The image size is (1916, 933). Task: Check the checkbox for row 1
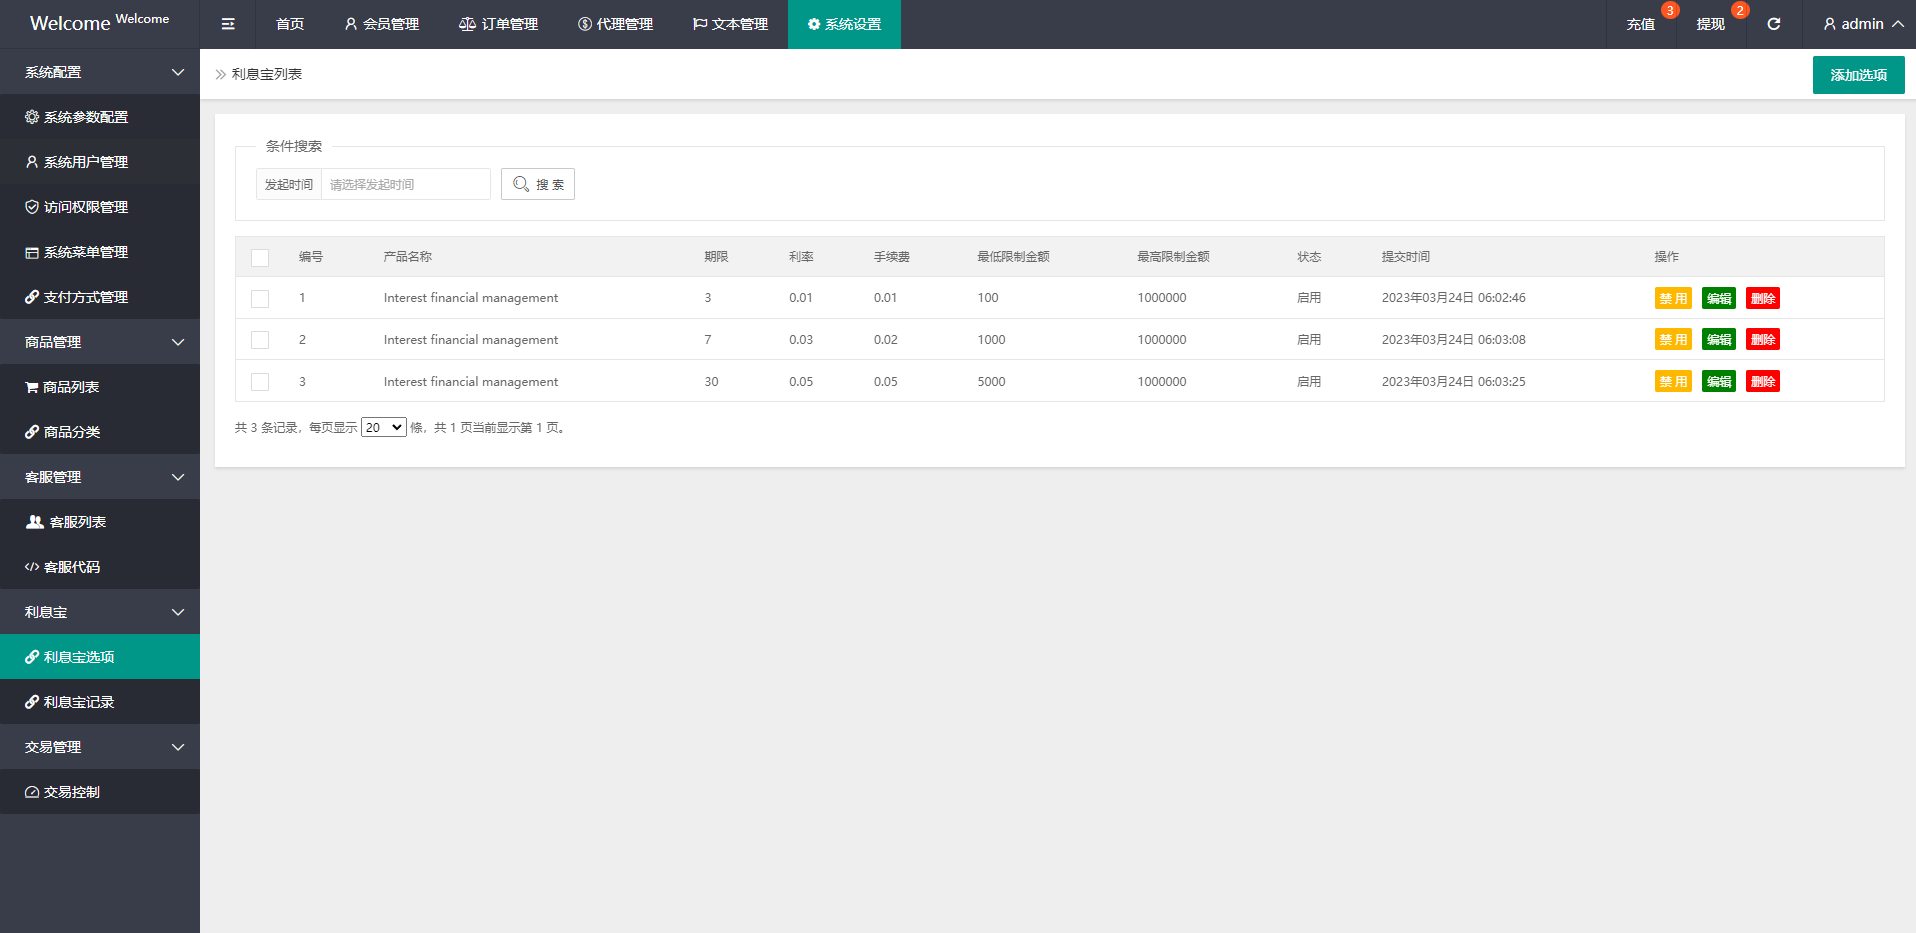coord(260,298)
